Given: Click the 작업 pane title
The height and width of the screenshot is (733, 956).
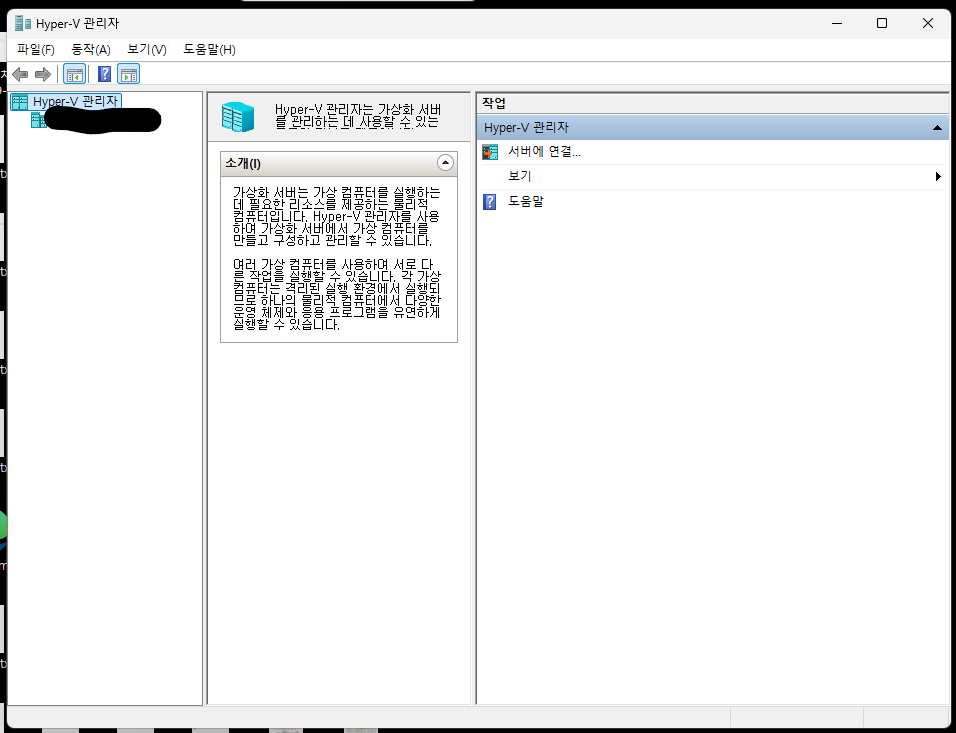Looking at the screenshot, I should 494,103.
